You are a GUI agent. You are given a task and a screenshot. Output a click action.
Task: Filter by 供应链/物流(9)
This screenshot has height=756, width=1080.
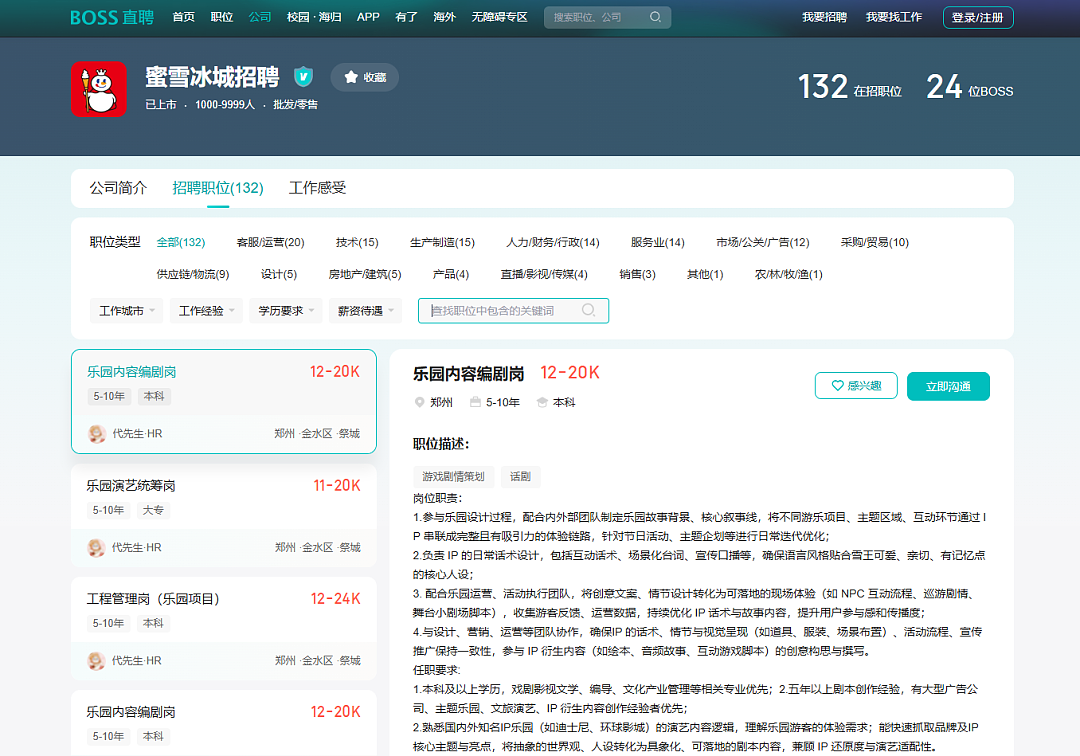point(193,274)
